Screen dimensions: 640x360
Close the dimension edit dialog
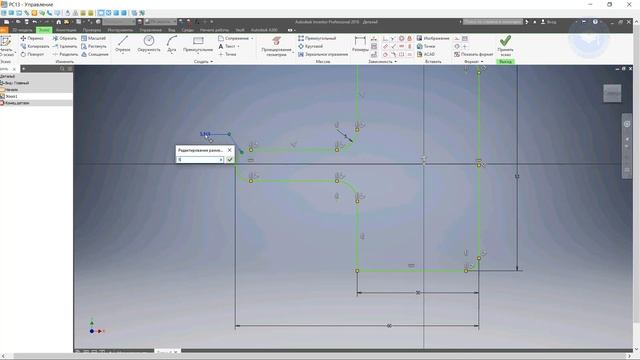click(229, 150)
